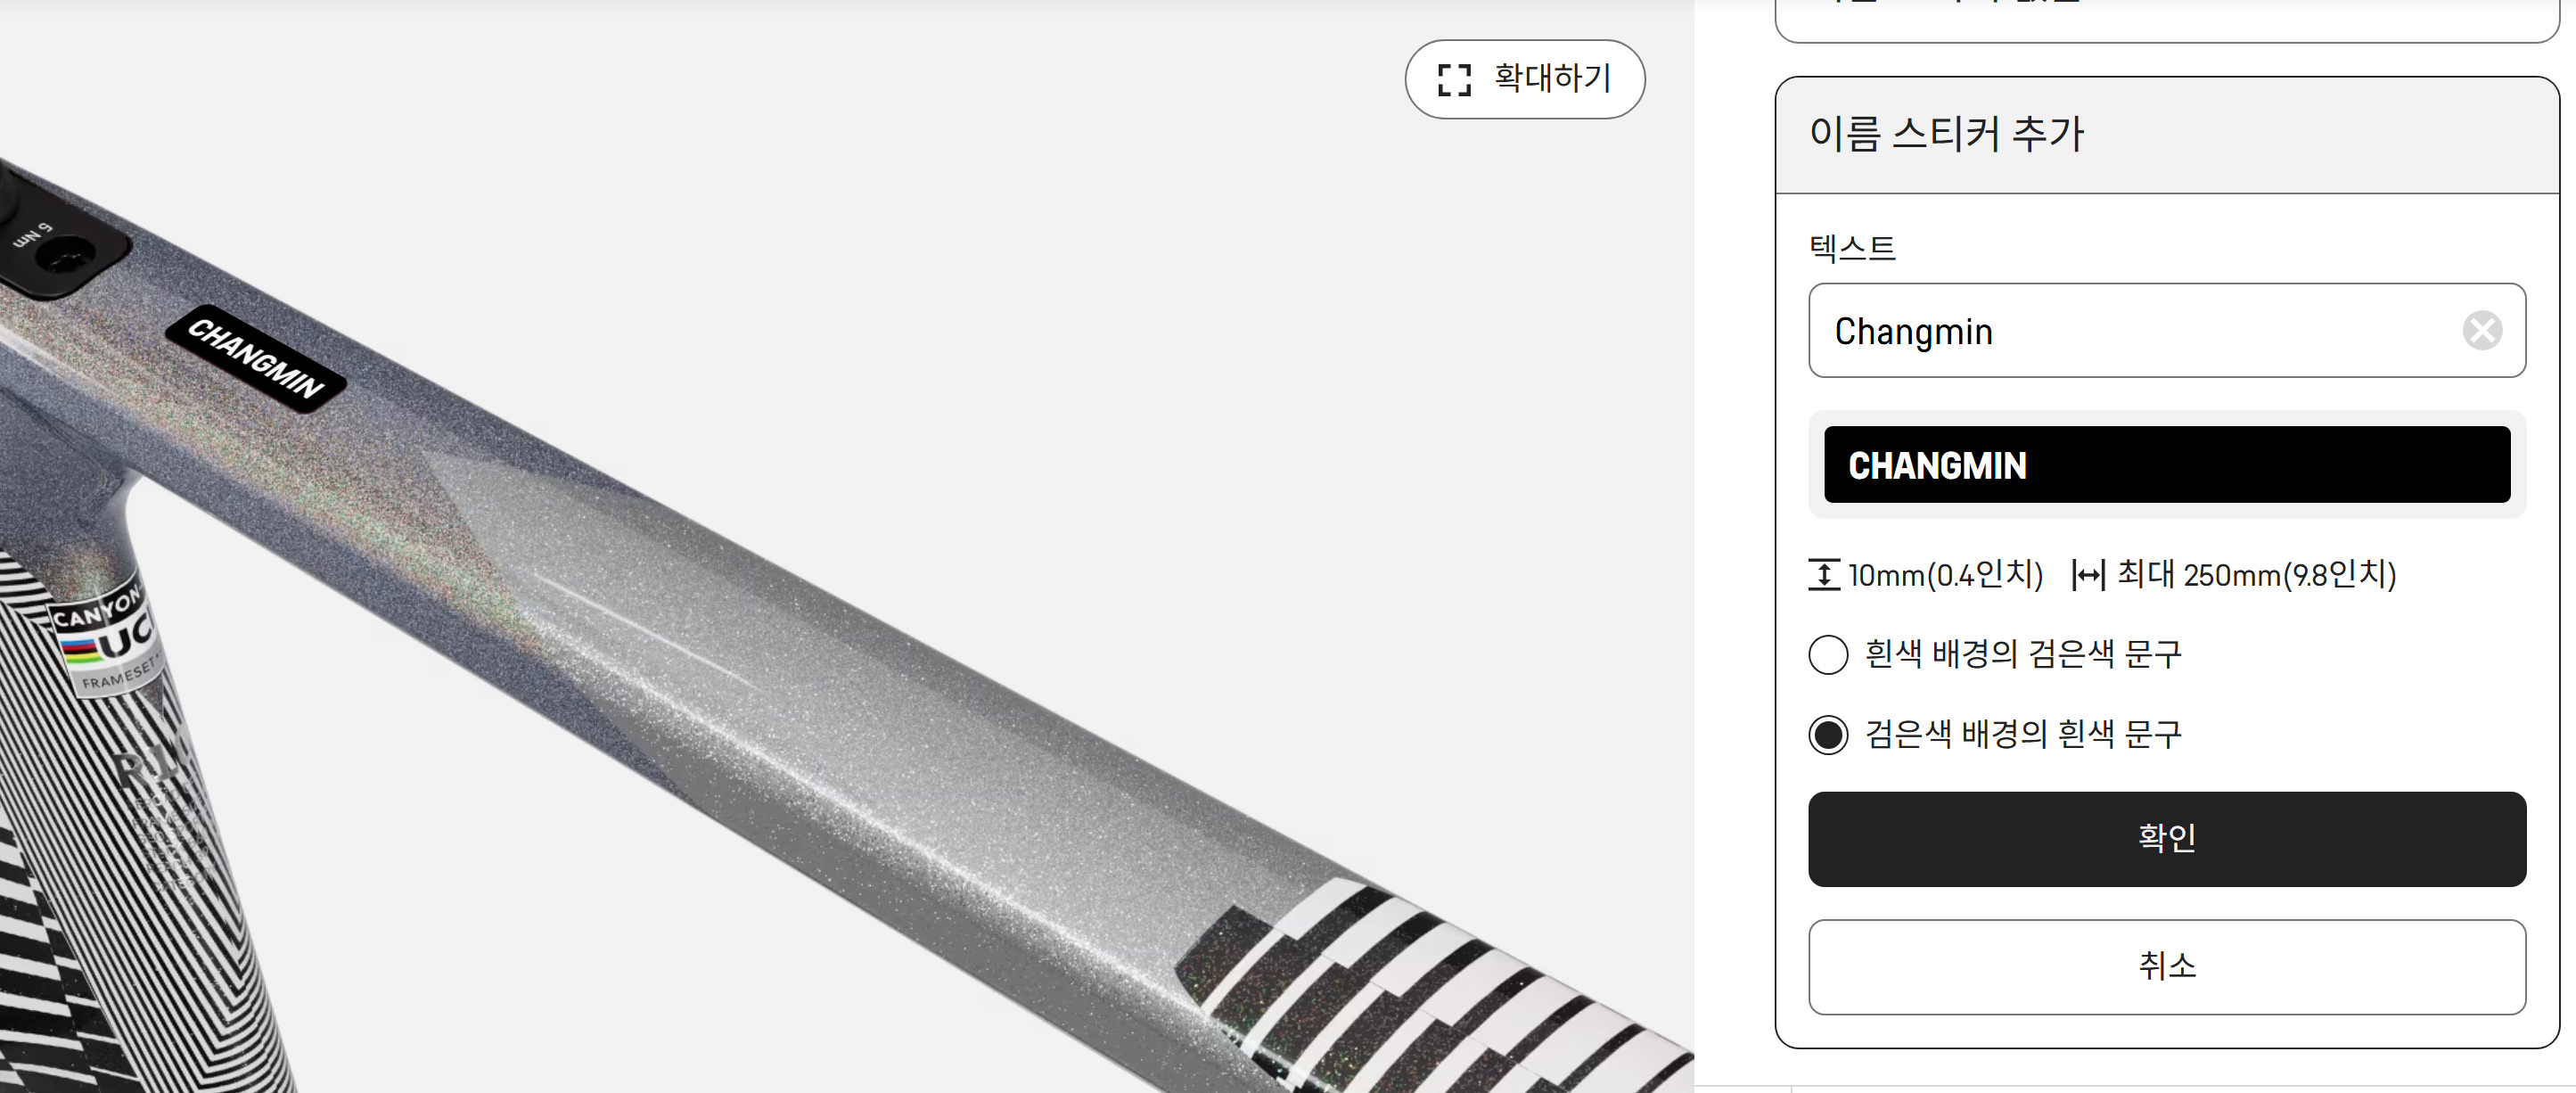Click the Canyon UCI frameset sticker on frame

(x=106, y=638)
